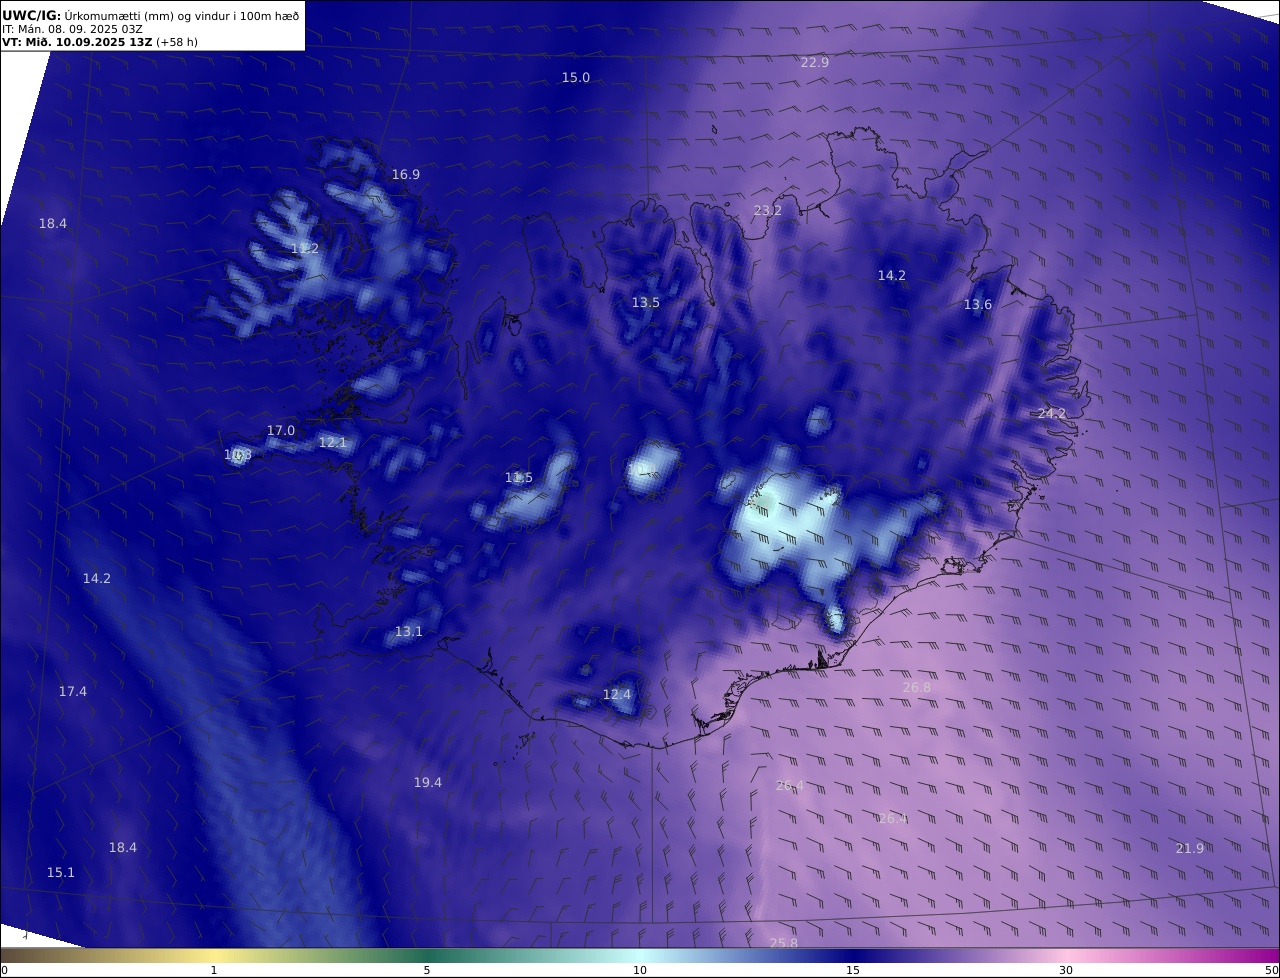This screenshot has height=978, width=1280.
Task: Click the map value 15.1
Action: pos(60,872)
